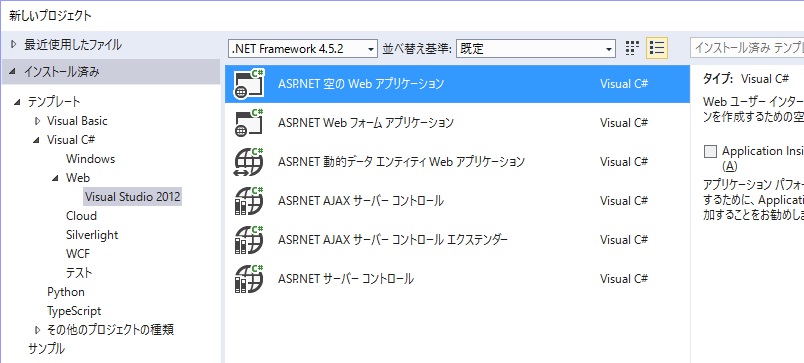Expand the Visual Basic tree node

pos(37,121)
